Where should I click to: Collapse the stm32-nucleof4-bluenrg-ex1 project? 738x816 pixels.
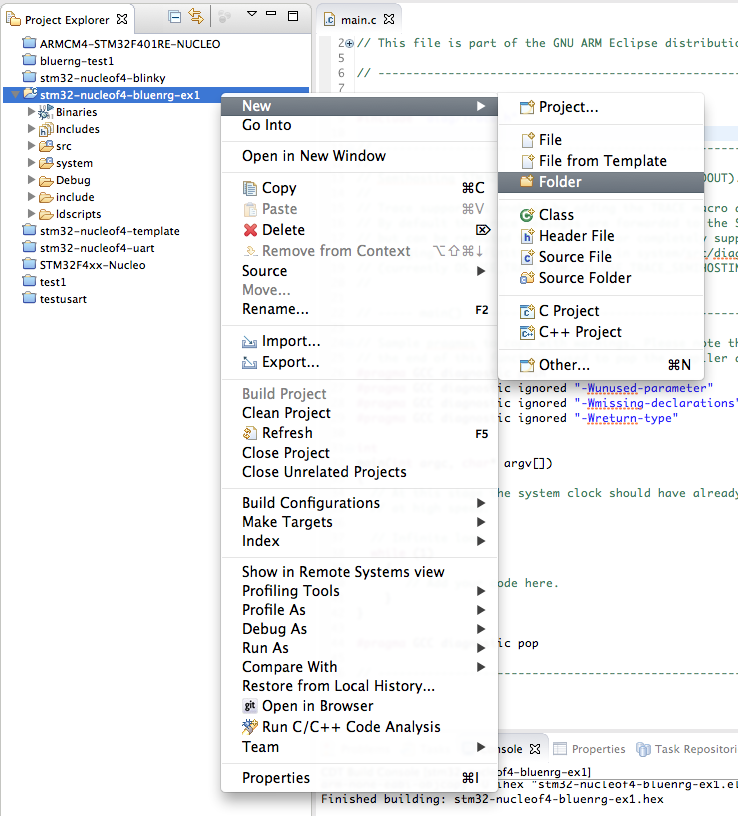tap(16, 95)
